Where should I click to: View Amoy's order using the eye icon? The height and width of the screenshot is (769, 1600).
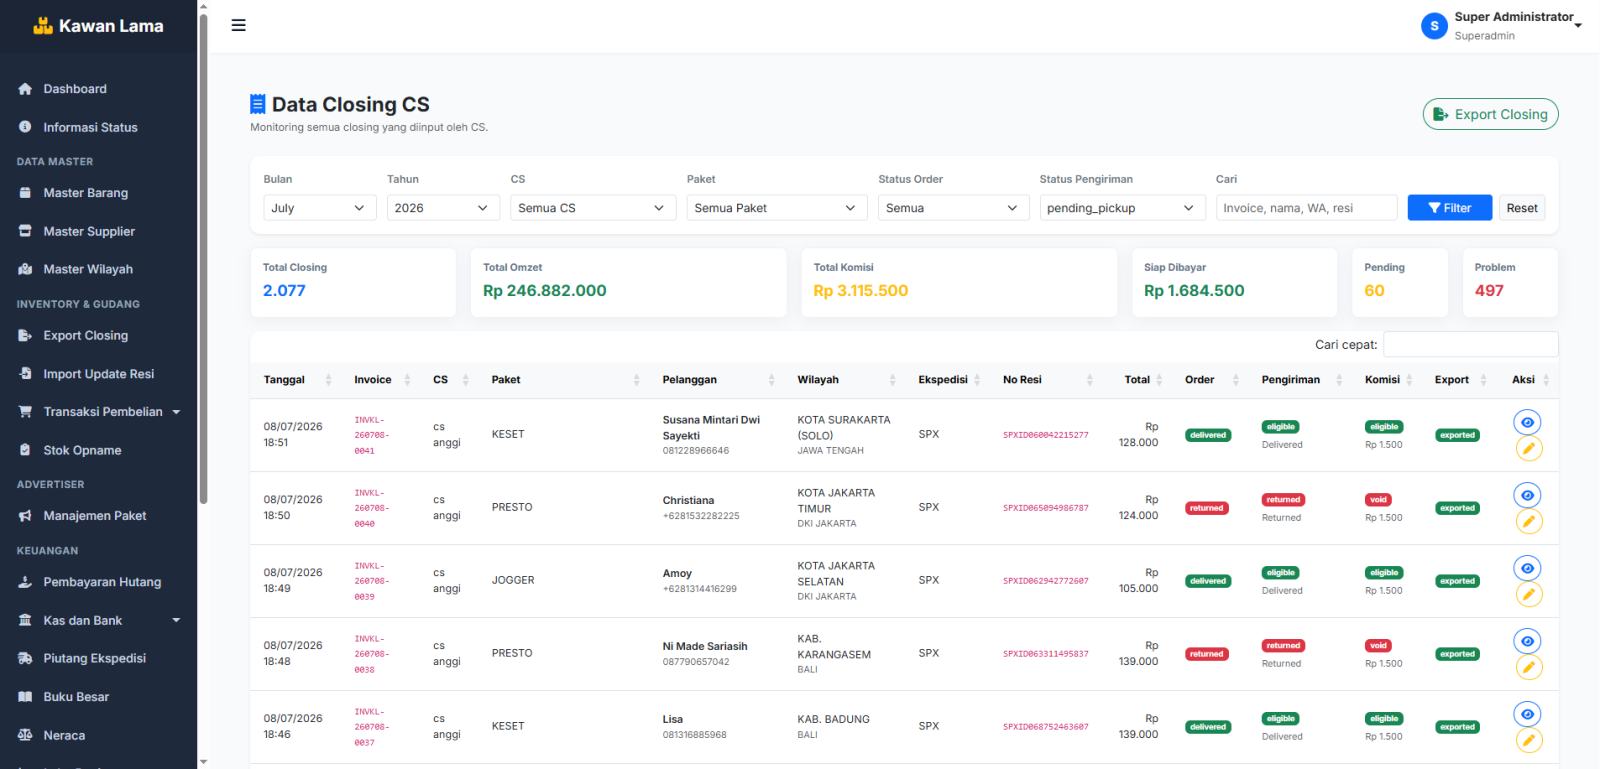tap(1527, 568)
